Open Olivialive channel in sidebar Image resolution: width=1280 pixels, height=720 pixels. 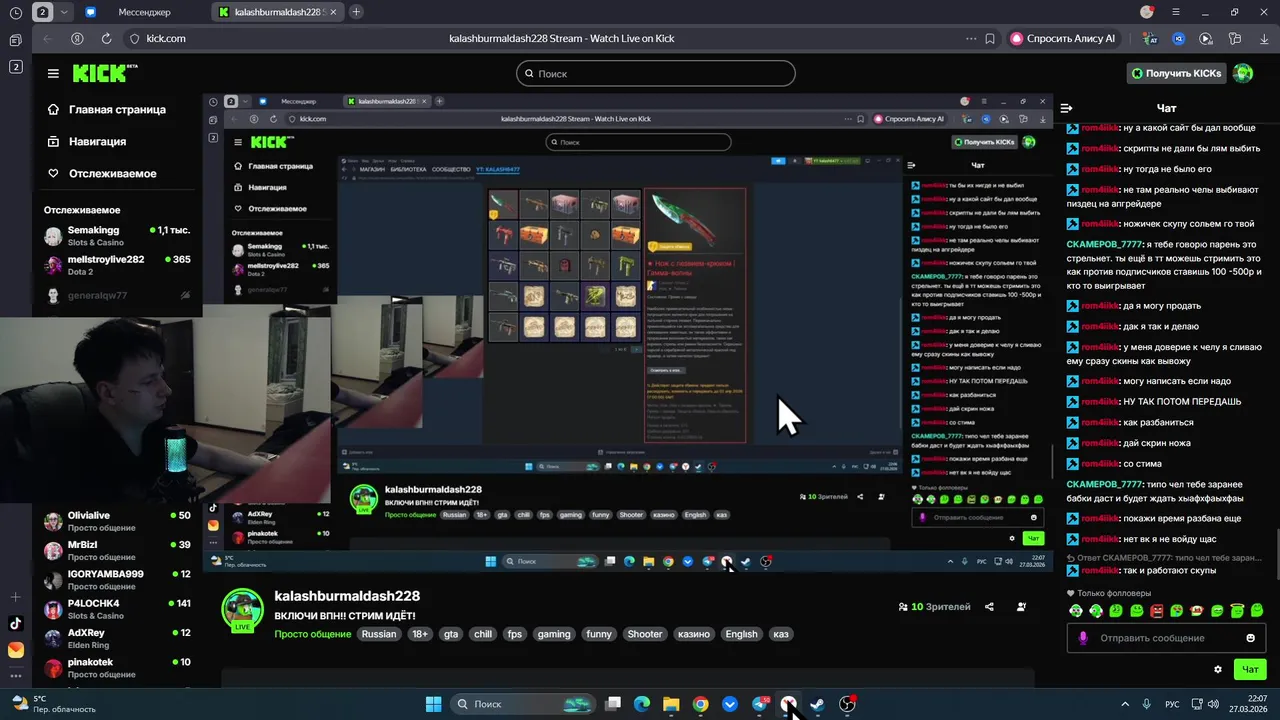coord(117,521)
